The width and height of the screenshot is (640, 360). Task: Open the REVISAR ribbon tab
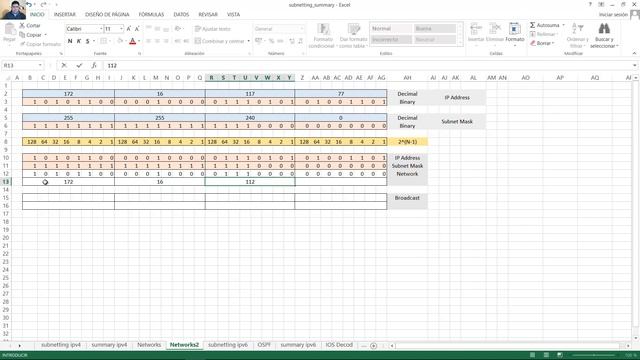click(208, 14)
